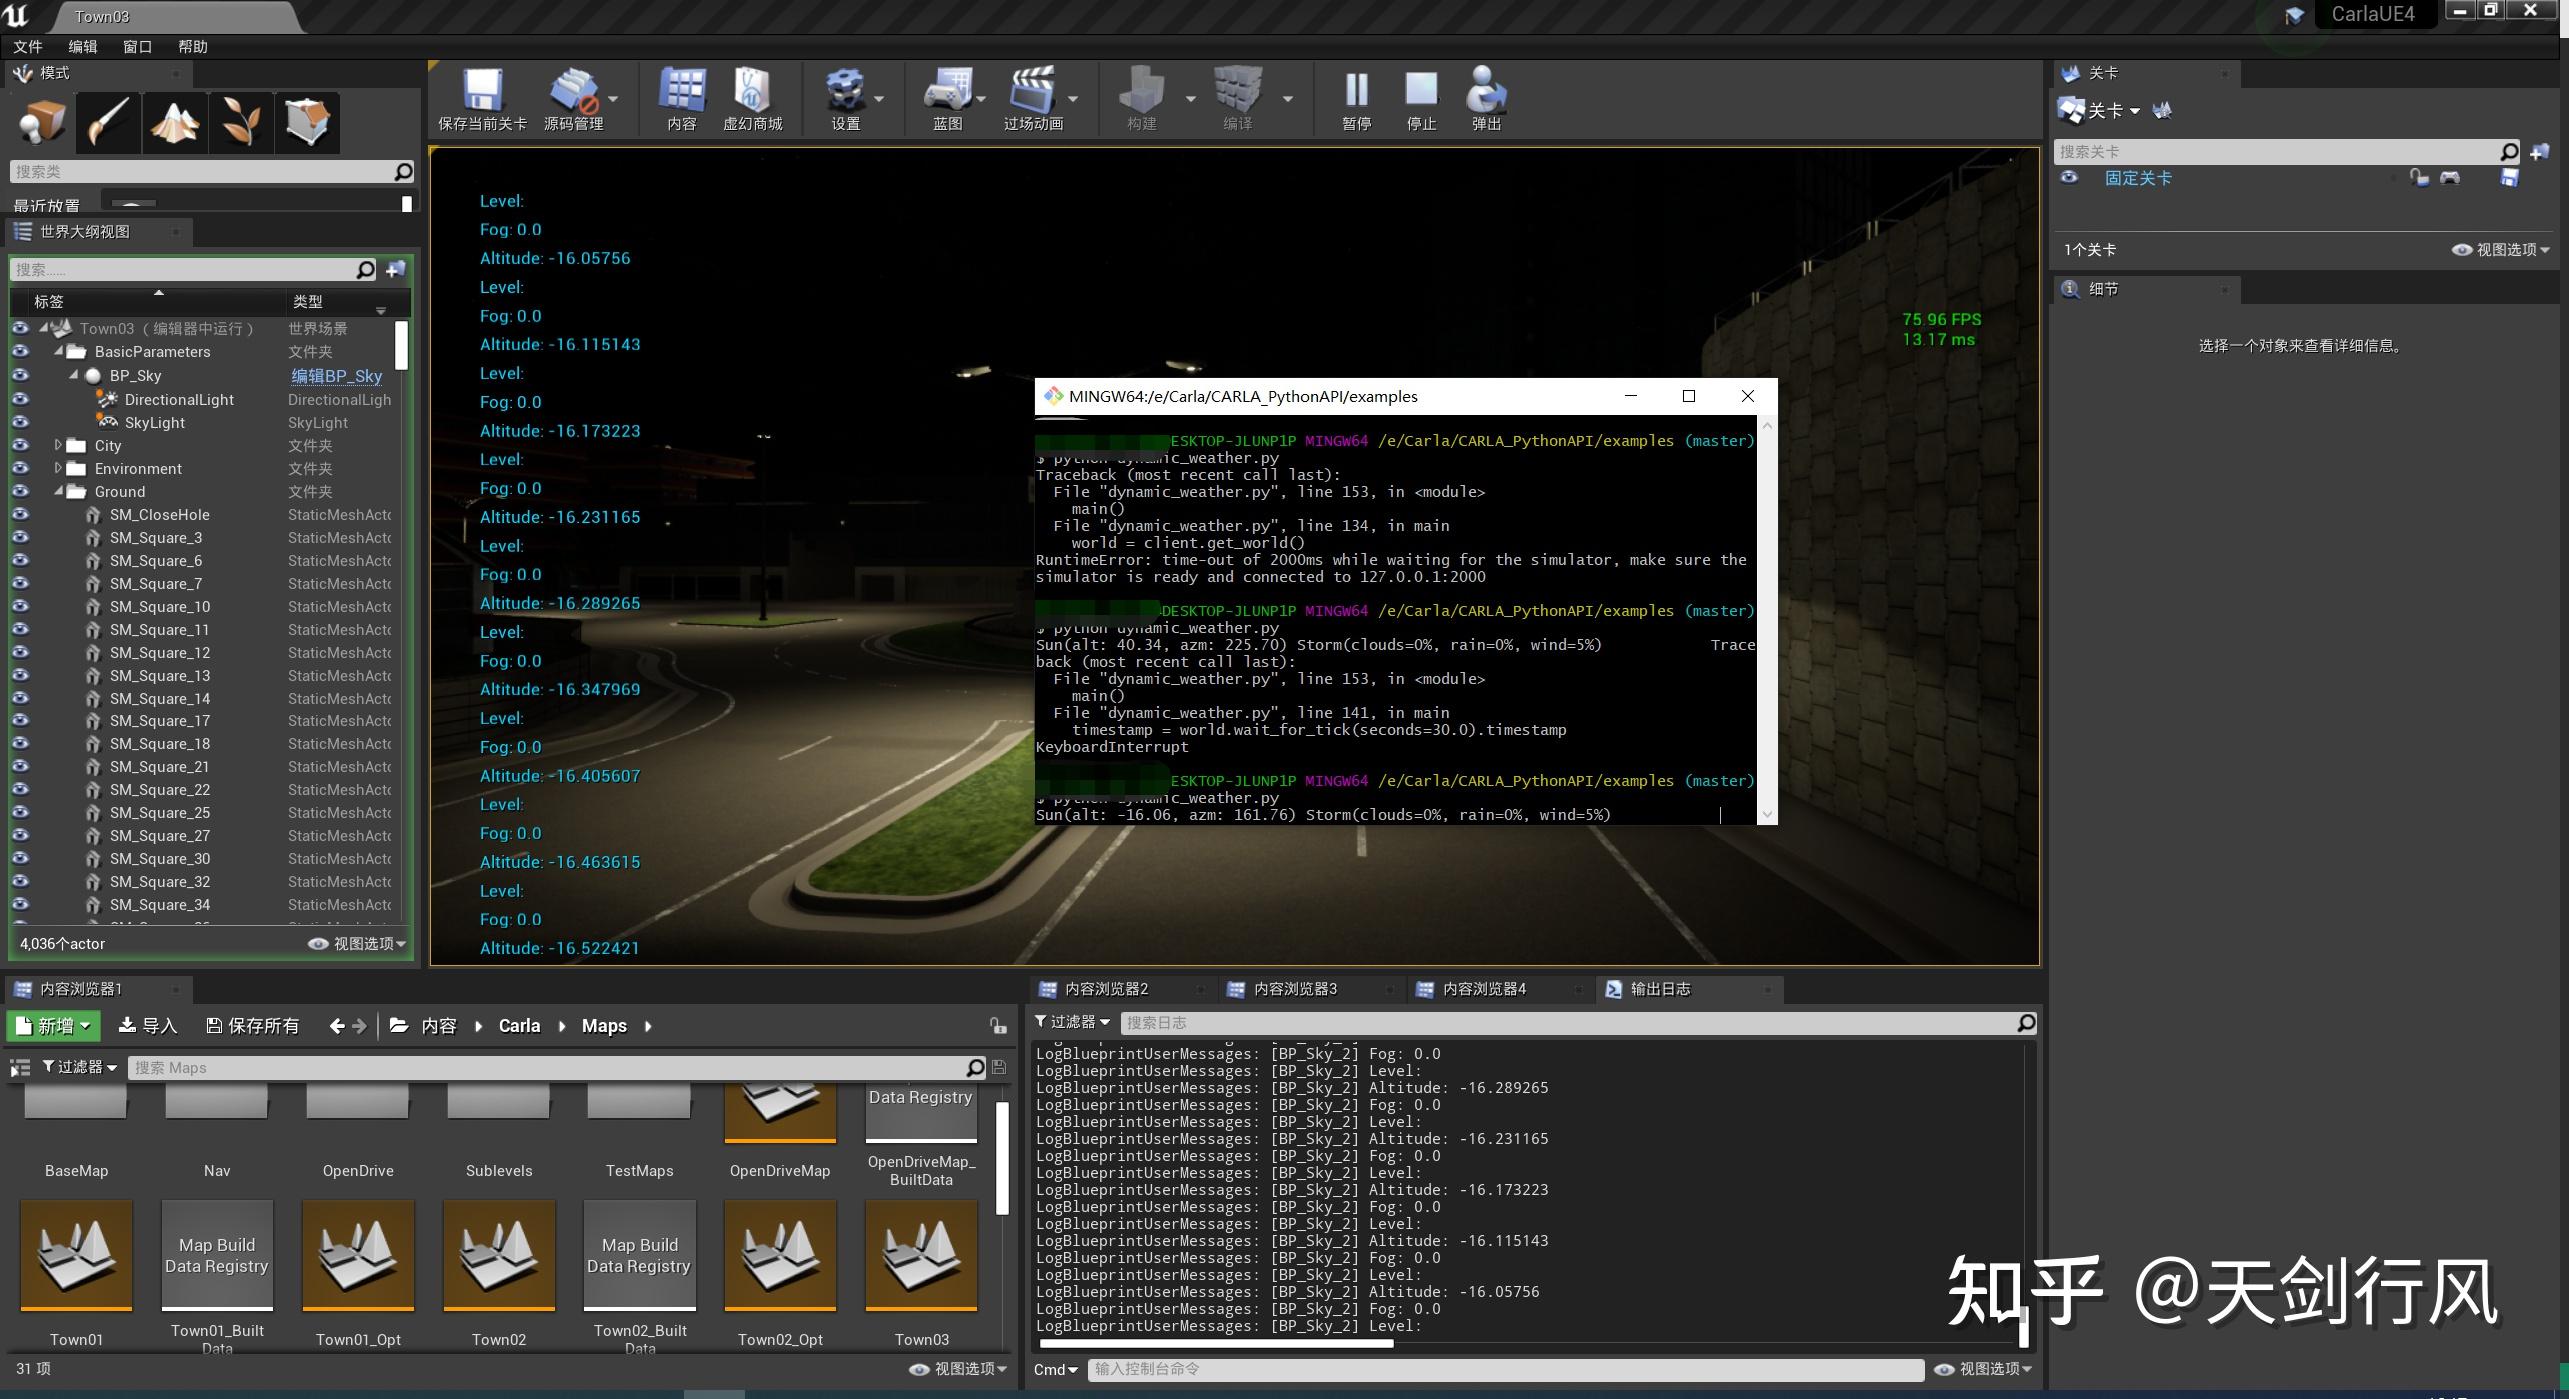
Task: Stop the play-in-editor session
Action: (x=1421, y=90)
